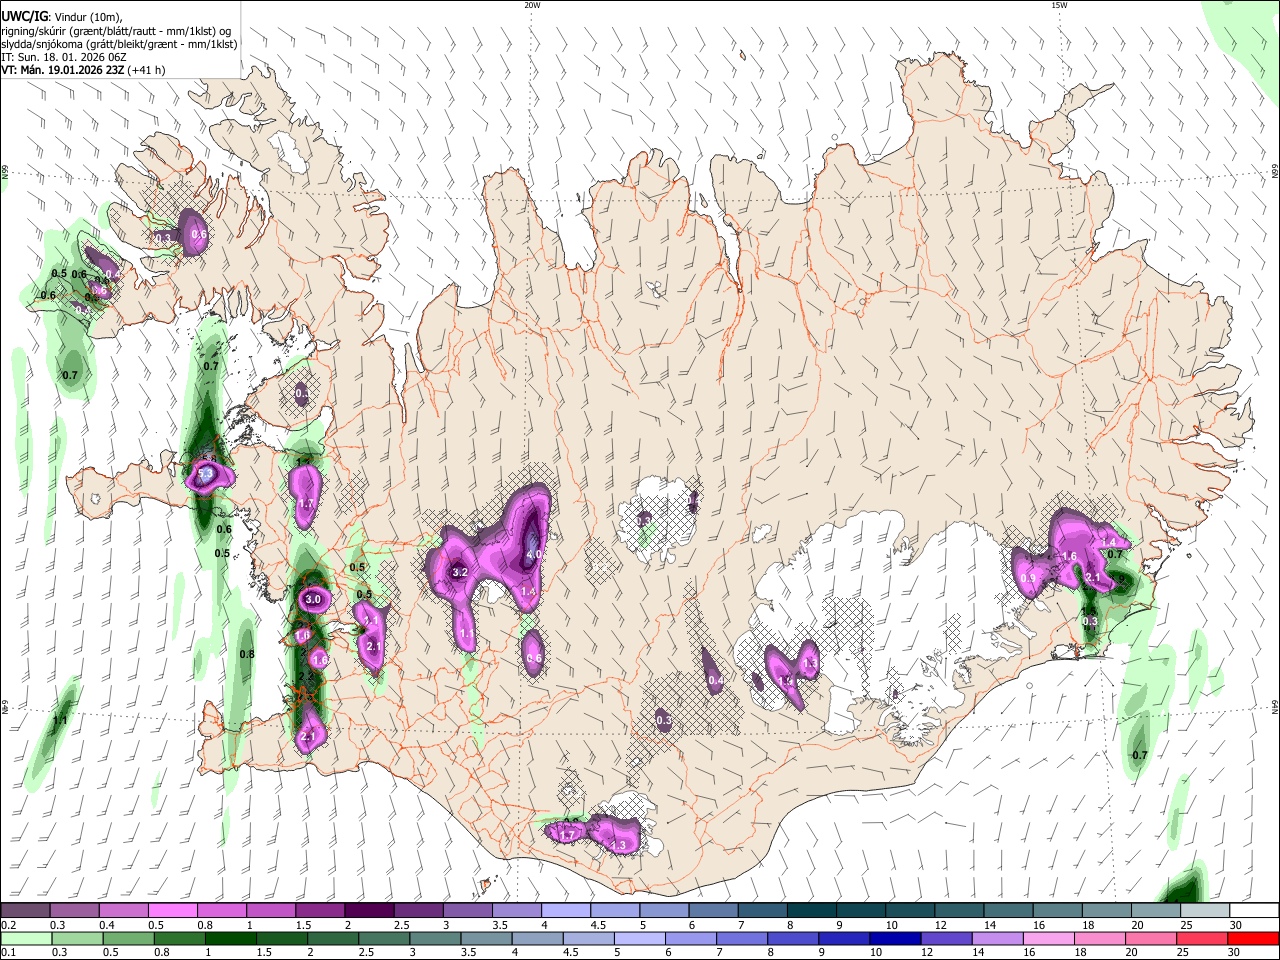Click the 4.0 snowfall value on map
The width and height of the screenshot is (1280, 960).
(534, 553)
